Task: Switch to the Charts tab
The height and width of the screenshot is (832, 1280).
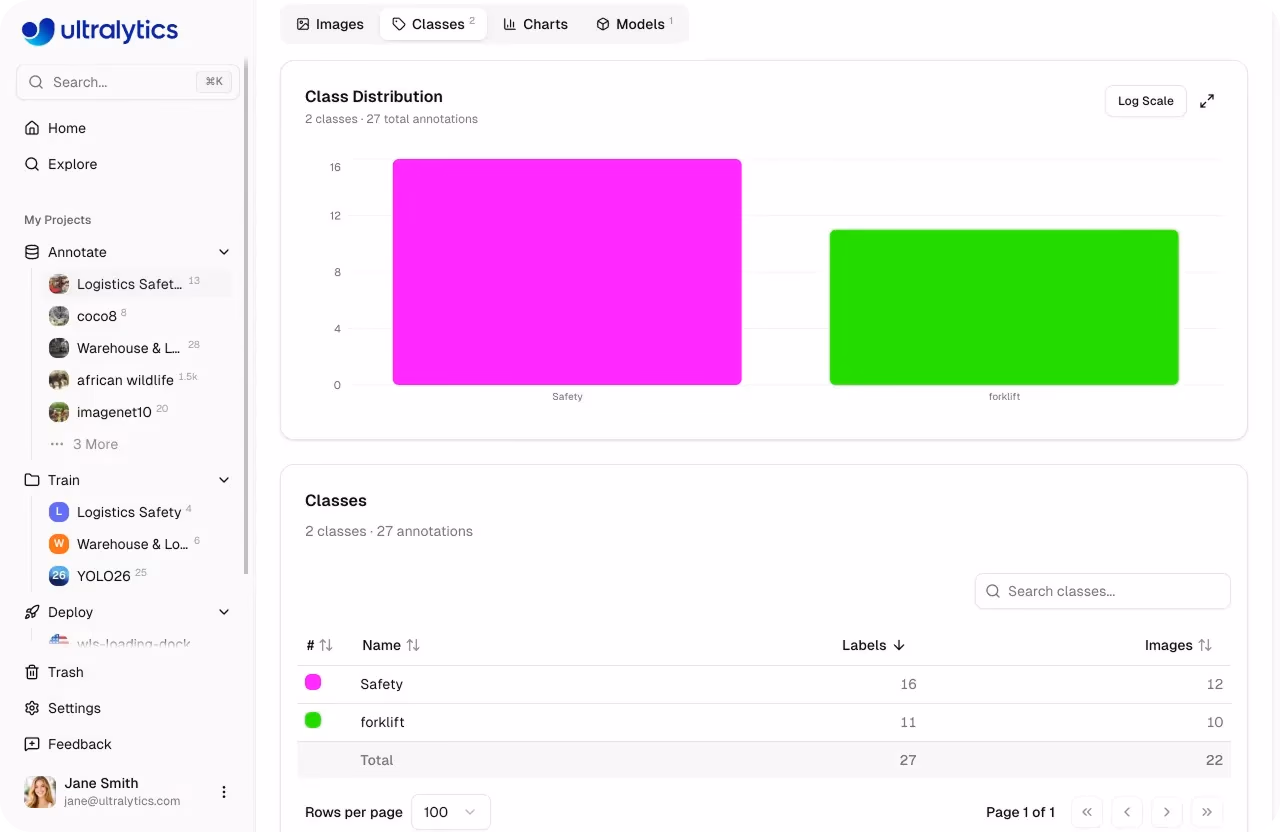Action: [x=535, y=24]
